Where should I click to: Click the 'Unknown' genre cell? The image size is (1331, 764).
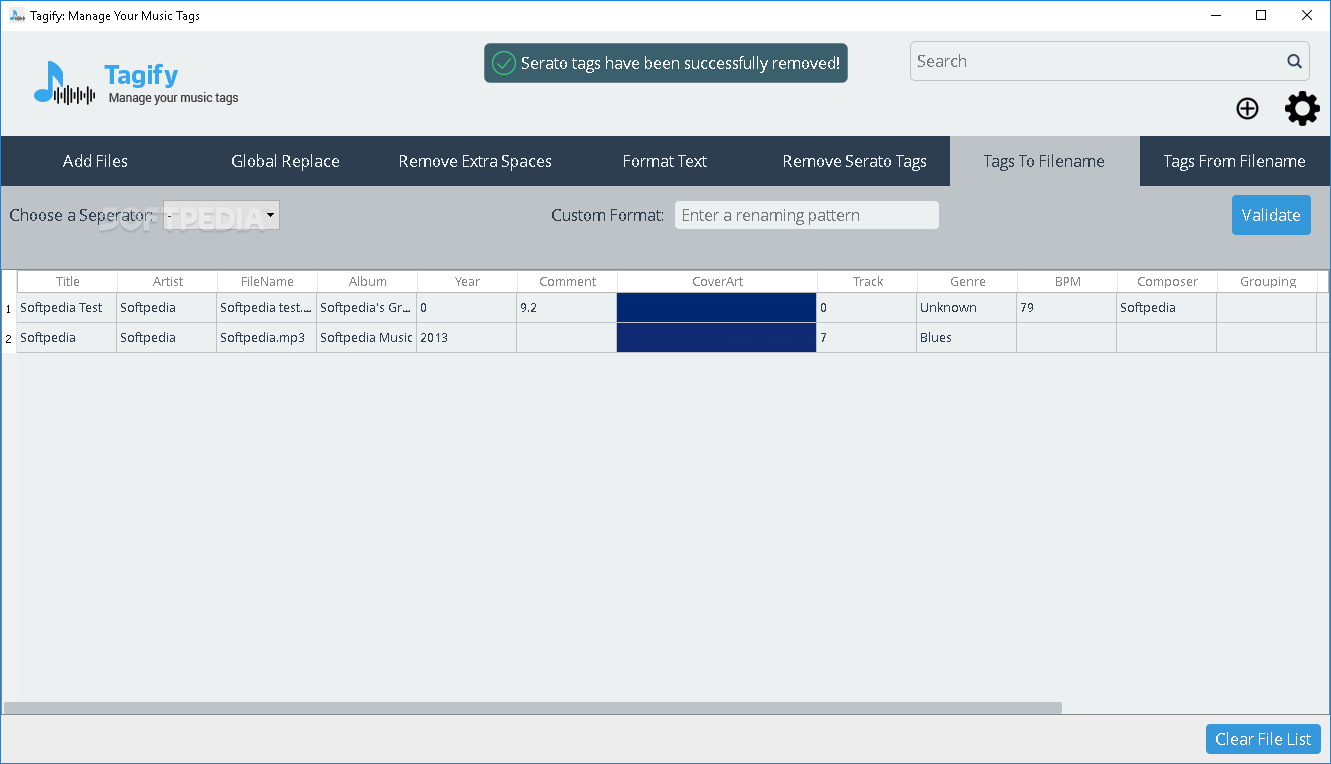[967, 308]
